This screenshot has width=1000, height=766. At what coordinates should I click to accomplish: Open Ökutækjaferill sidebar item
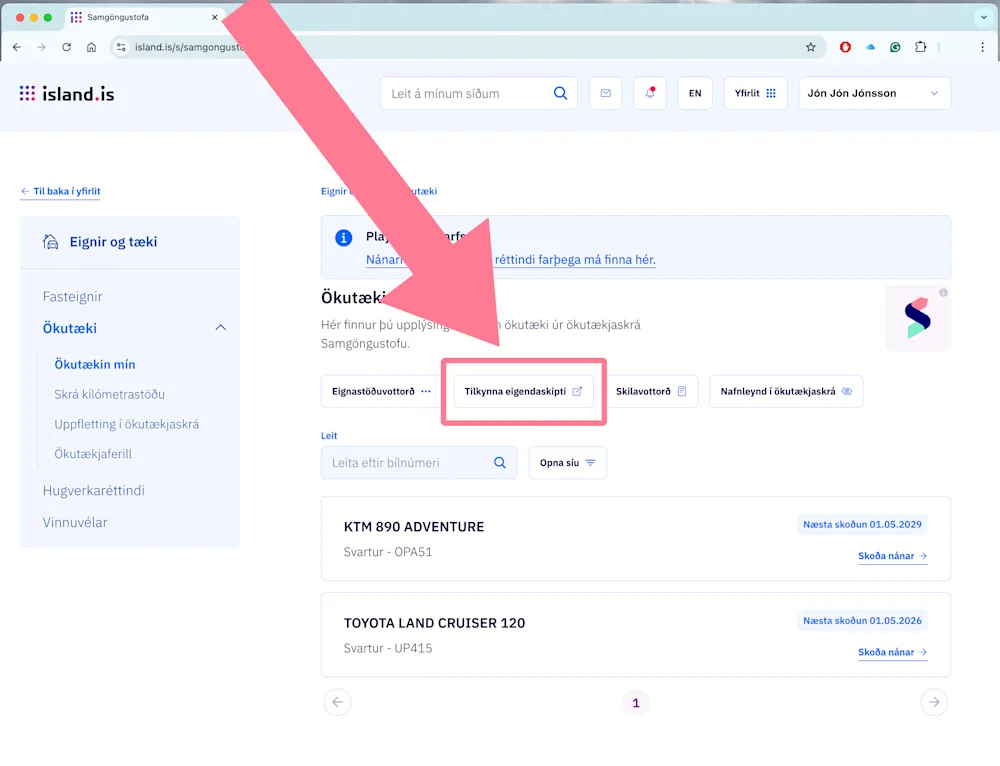coord(93,453)
